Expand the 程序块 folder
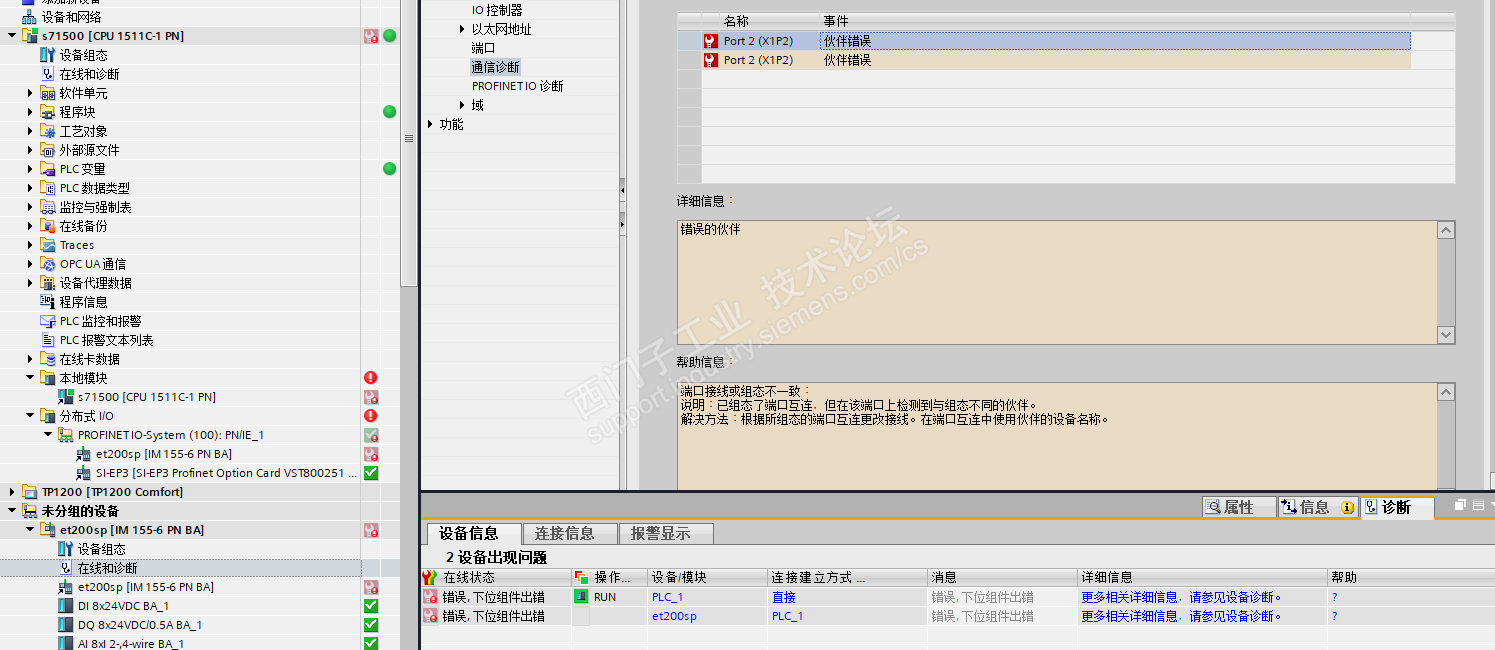 (30, 112)
